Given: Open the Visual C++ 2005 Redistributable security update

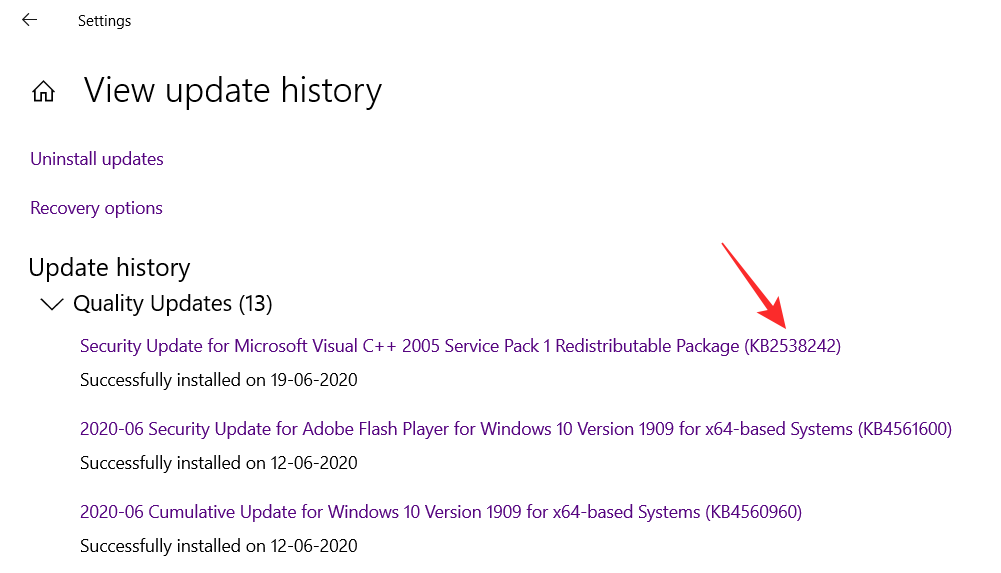Looking at the screenshot, I should point(410,346).
